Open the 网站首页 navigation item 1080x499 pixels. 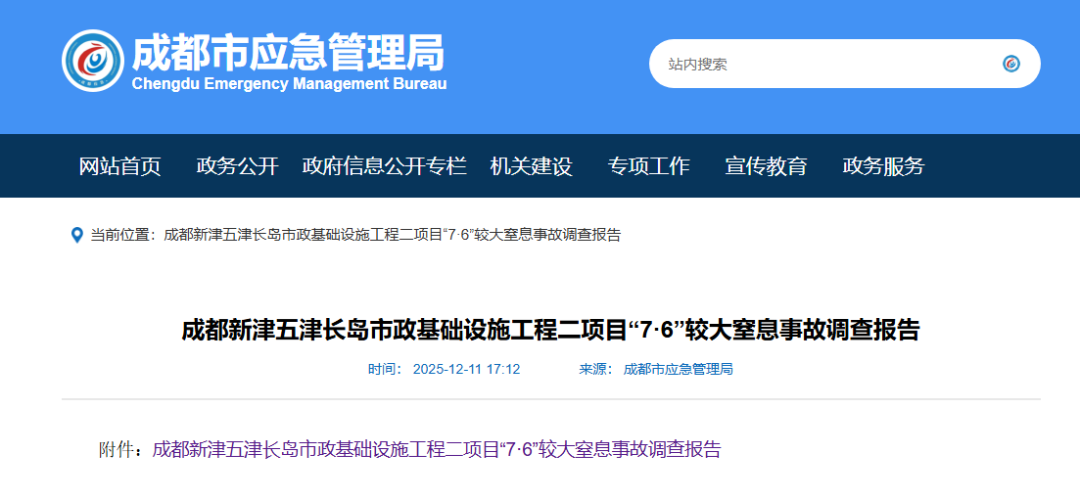[120, 166]
